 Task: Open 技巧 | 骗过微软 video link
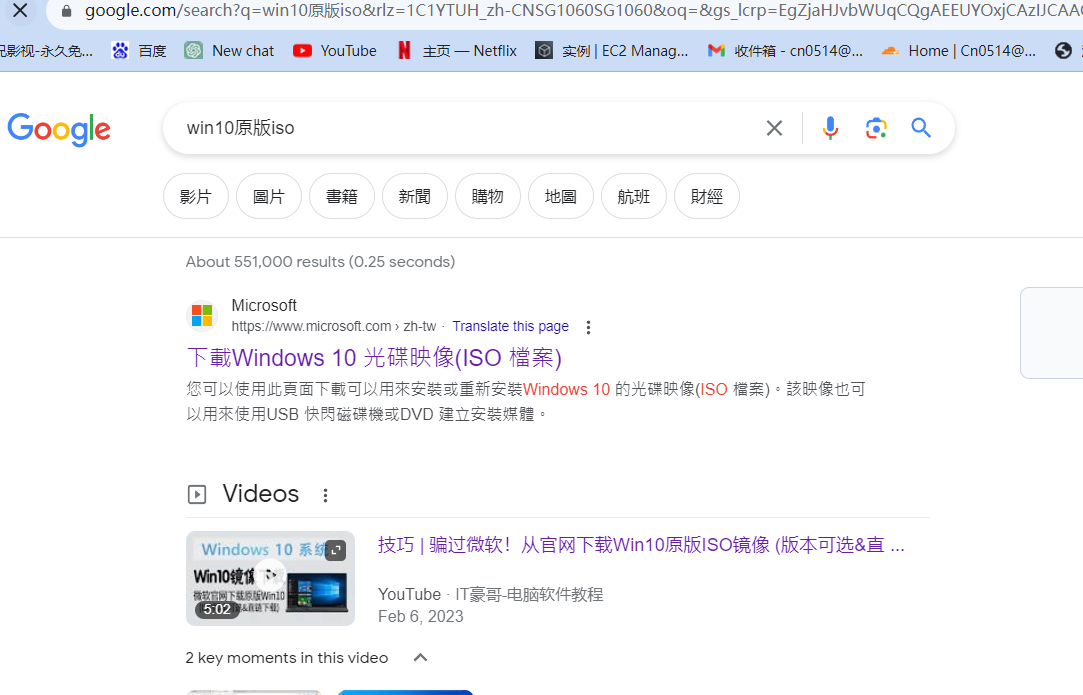point(641,545)
